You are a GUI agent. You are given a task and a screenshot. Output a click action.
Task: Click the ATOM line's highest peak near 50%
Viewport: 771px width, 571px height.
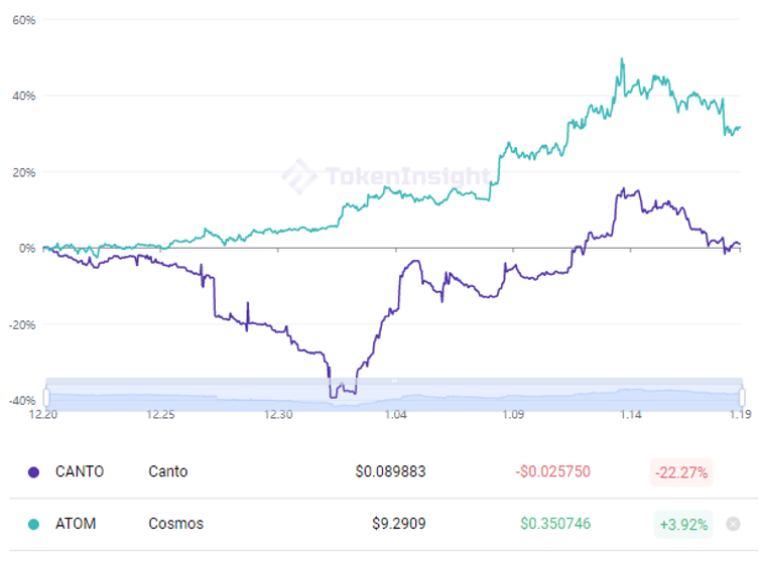point(622,59)
